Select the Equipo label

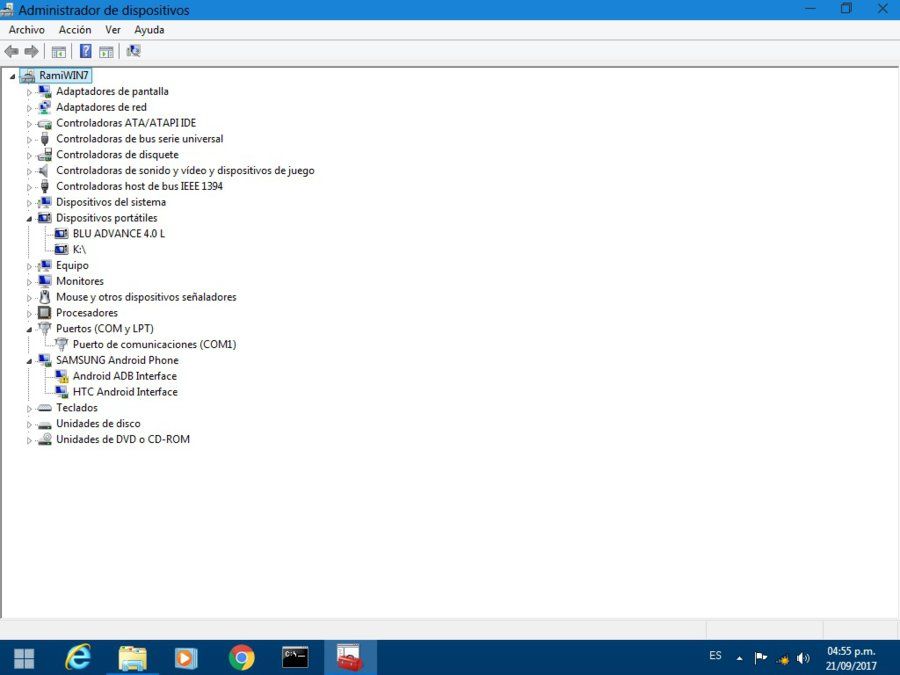[72, 265]
